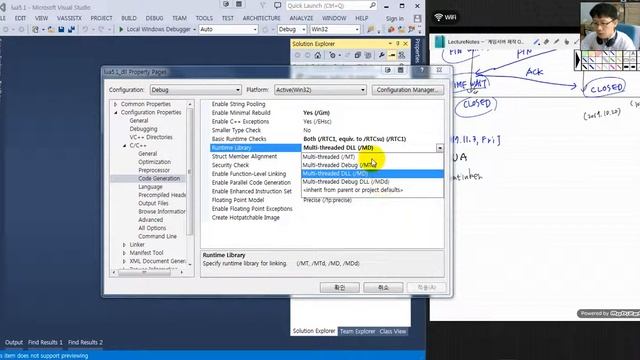Click Collapse All icon in Solution Explorer

tap(358, 55)
